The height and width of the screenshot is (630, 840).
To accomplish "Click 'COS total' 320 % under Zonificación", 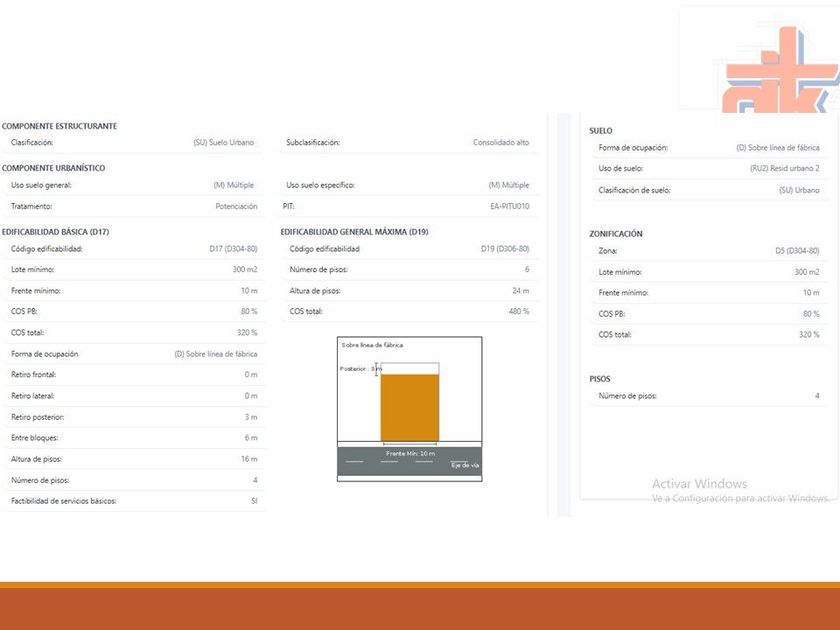I will (809, 334).
